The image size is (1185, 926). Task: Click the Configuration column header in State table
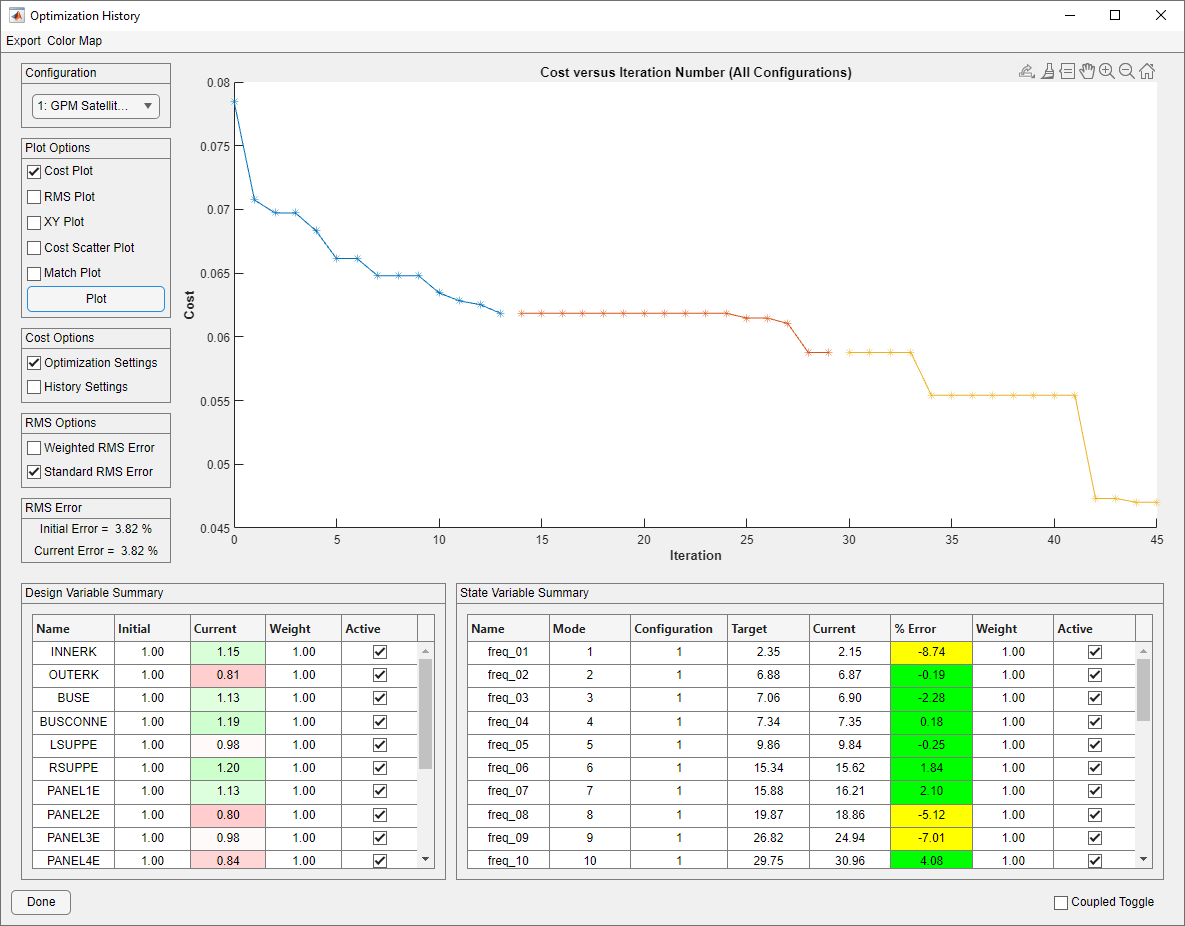(x=679, y=629)
